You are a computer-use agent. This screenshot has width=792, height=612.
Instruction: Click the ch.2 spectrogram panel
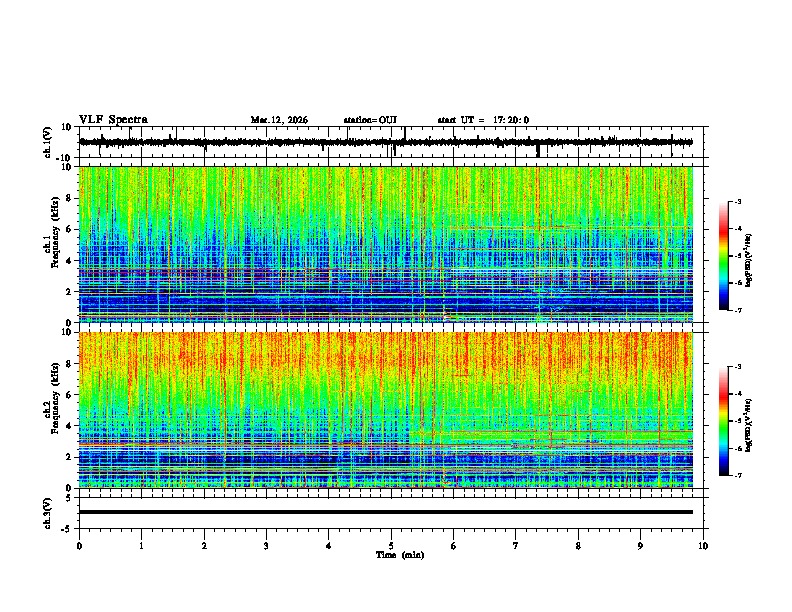click(x=386, y=410)
